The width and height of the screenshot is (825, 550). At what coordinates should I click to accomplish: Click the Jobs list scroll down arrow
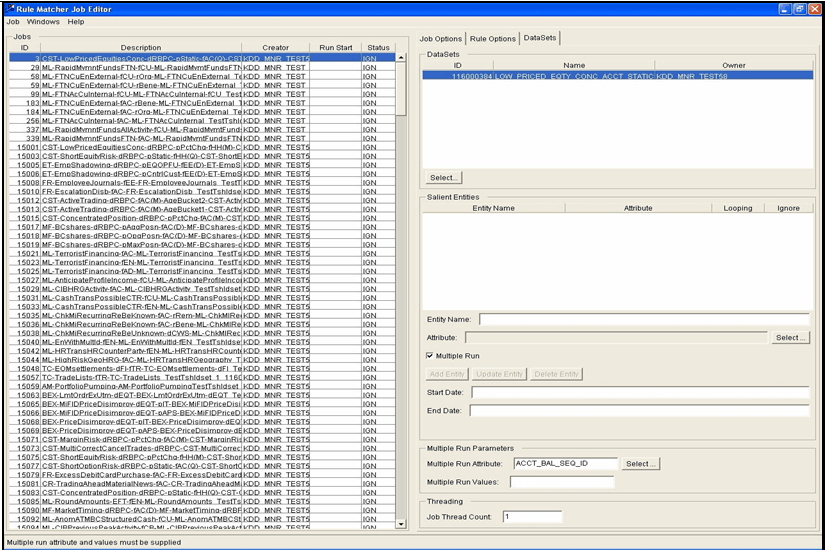click(401, 524)
